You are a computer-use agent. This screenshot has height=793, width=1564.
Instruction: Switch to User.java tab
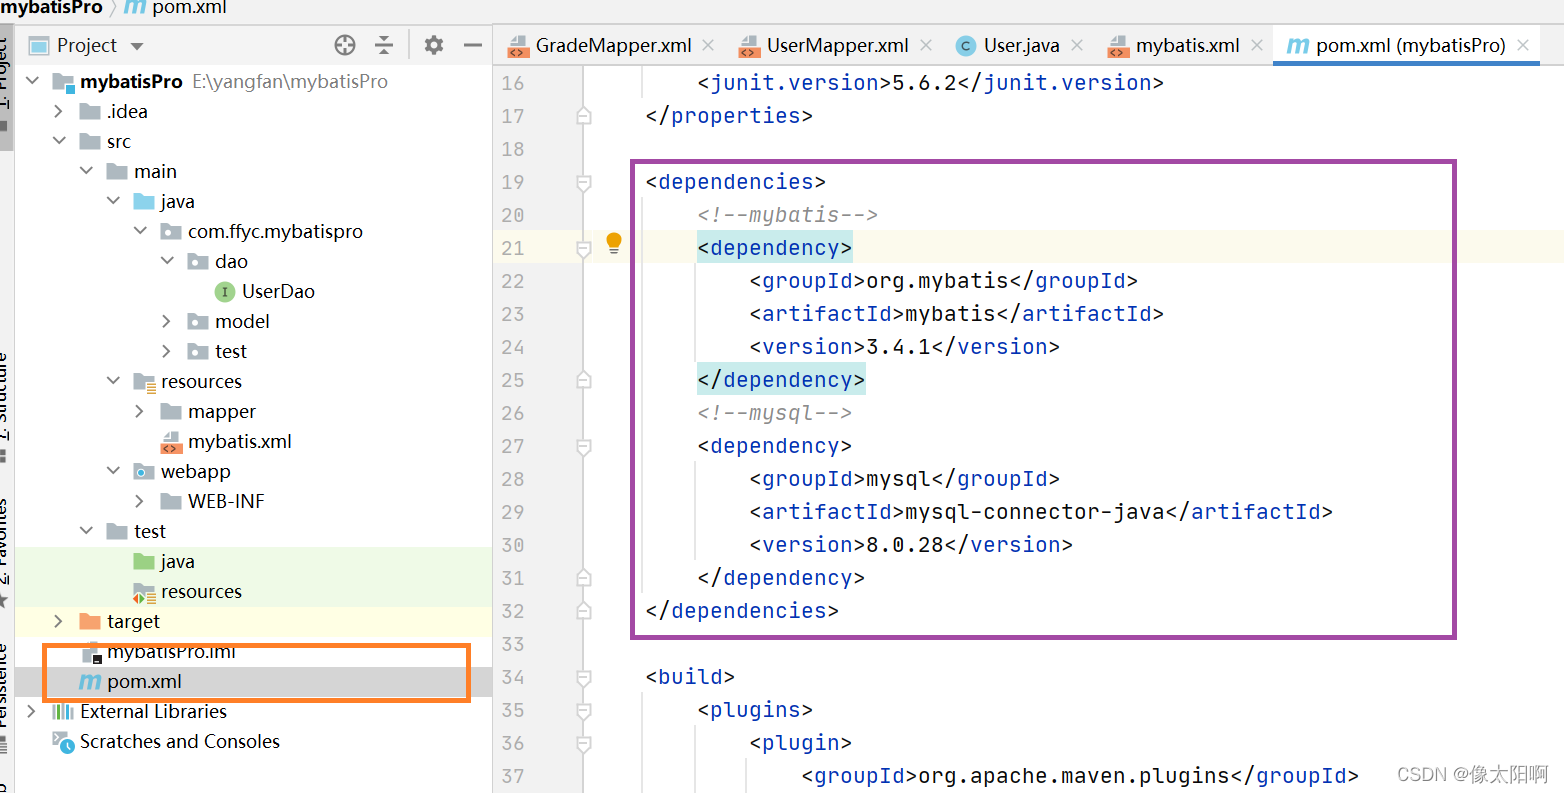1021,46
